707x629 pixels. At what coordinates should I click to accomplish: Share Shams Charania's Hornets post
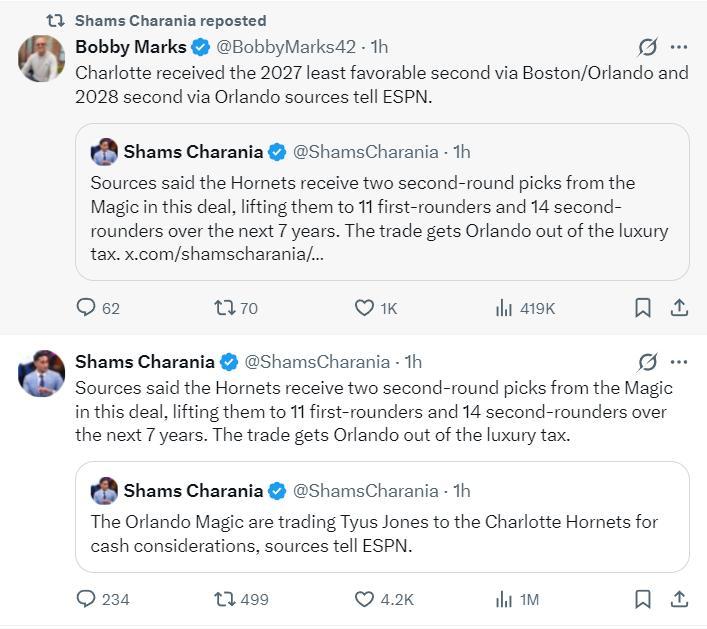coord(679,599)
